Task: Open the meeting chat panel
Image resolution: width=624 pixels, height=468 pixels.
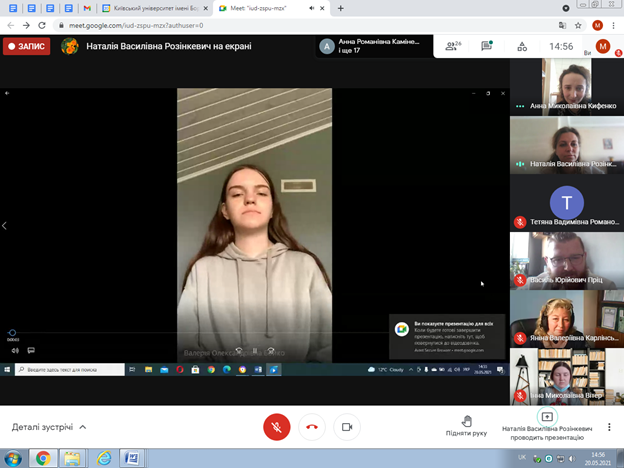Action: [x=486, y=46]
